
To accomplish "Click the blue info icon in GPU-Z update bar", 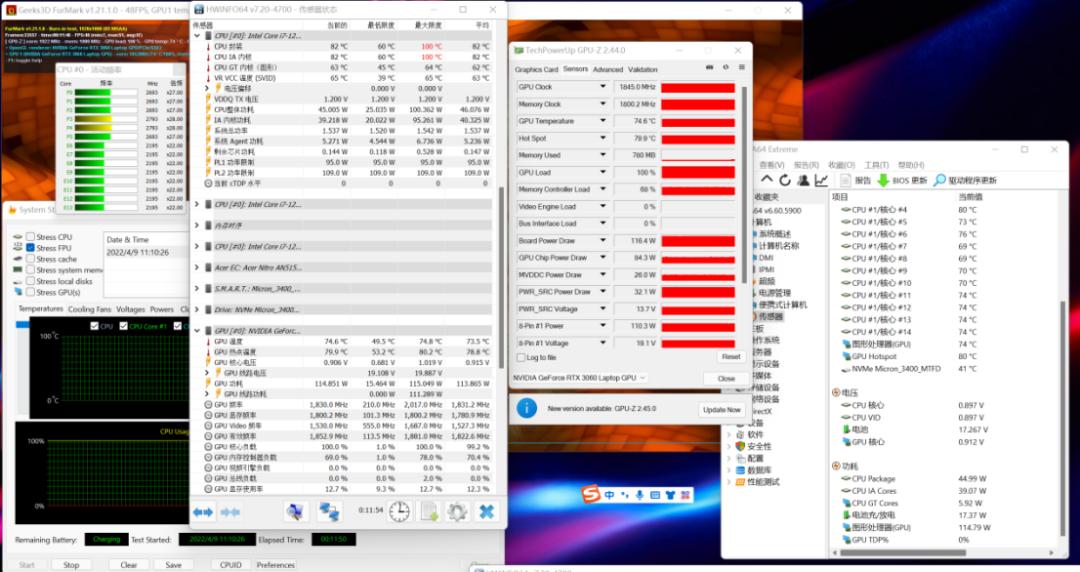I will tap(527, 408).
